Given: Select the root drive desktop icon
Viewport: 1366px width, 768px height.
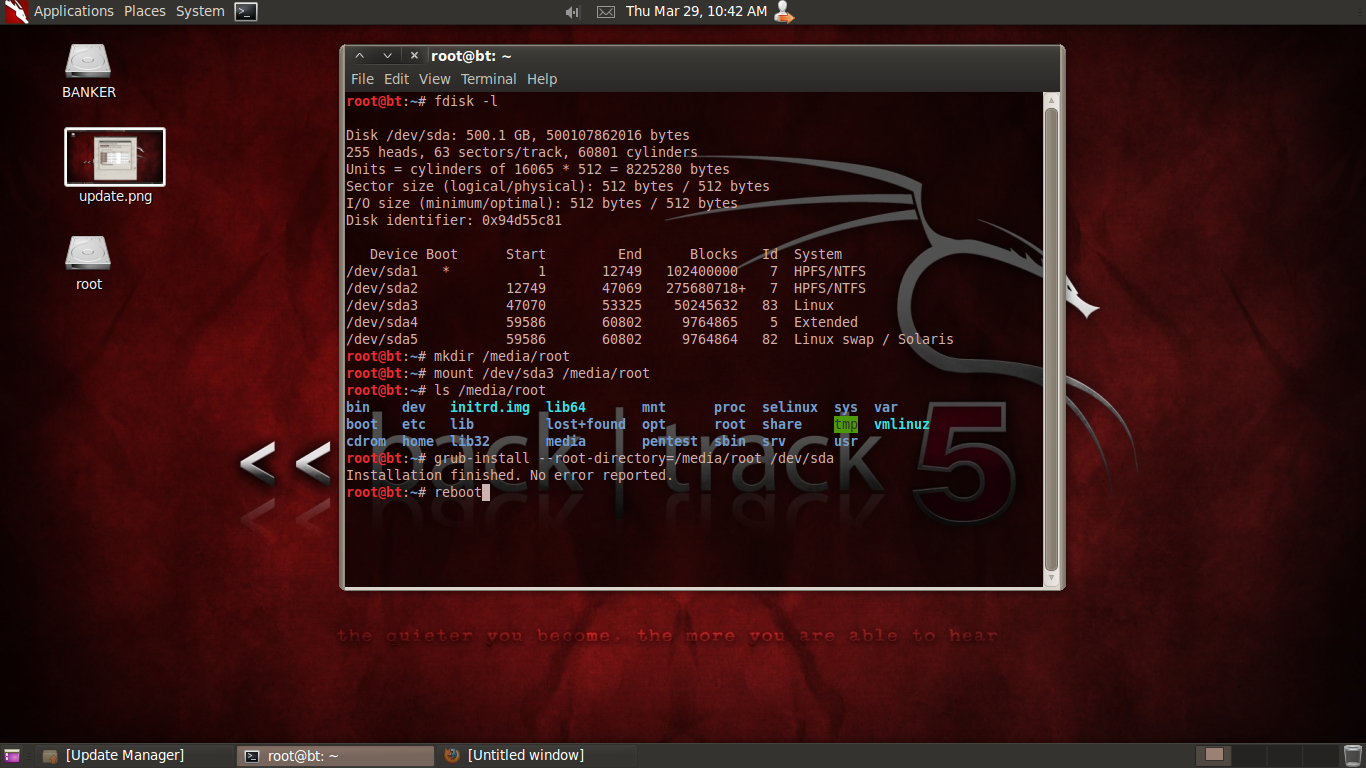Looking at the screenshot, I should [x=89, y=263].
